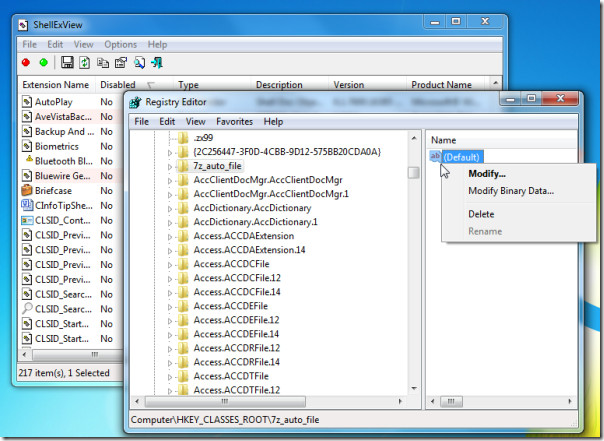
Task: Click the Registry Editor title bar icon
Action: tap(135, 102)
